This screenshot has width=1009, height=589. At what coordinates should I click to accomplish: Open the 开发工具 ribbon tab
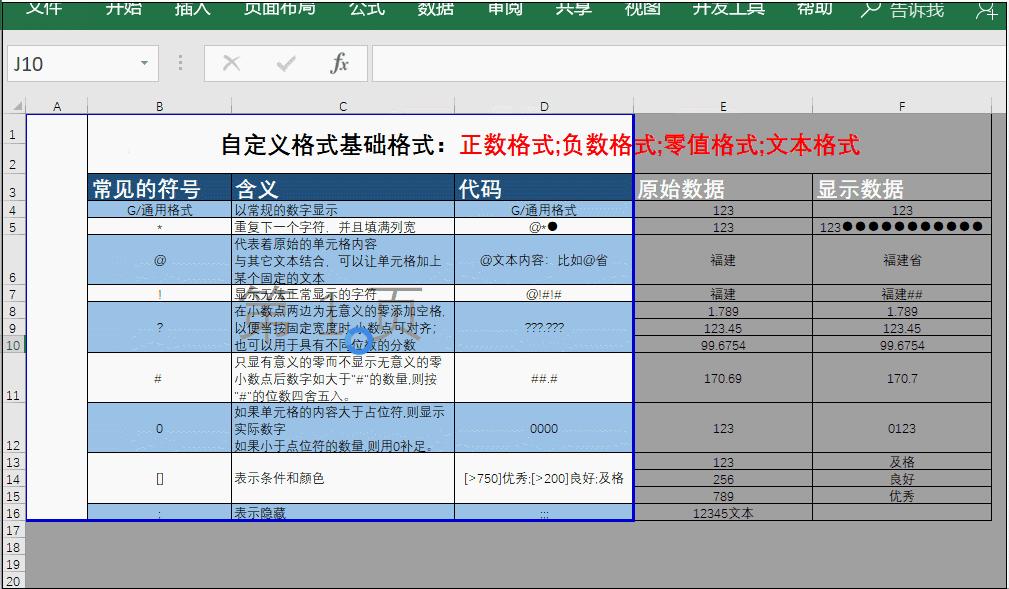click(x=728, y=12)
